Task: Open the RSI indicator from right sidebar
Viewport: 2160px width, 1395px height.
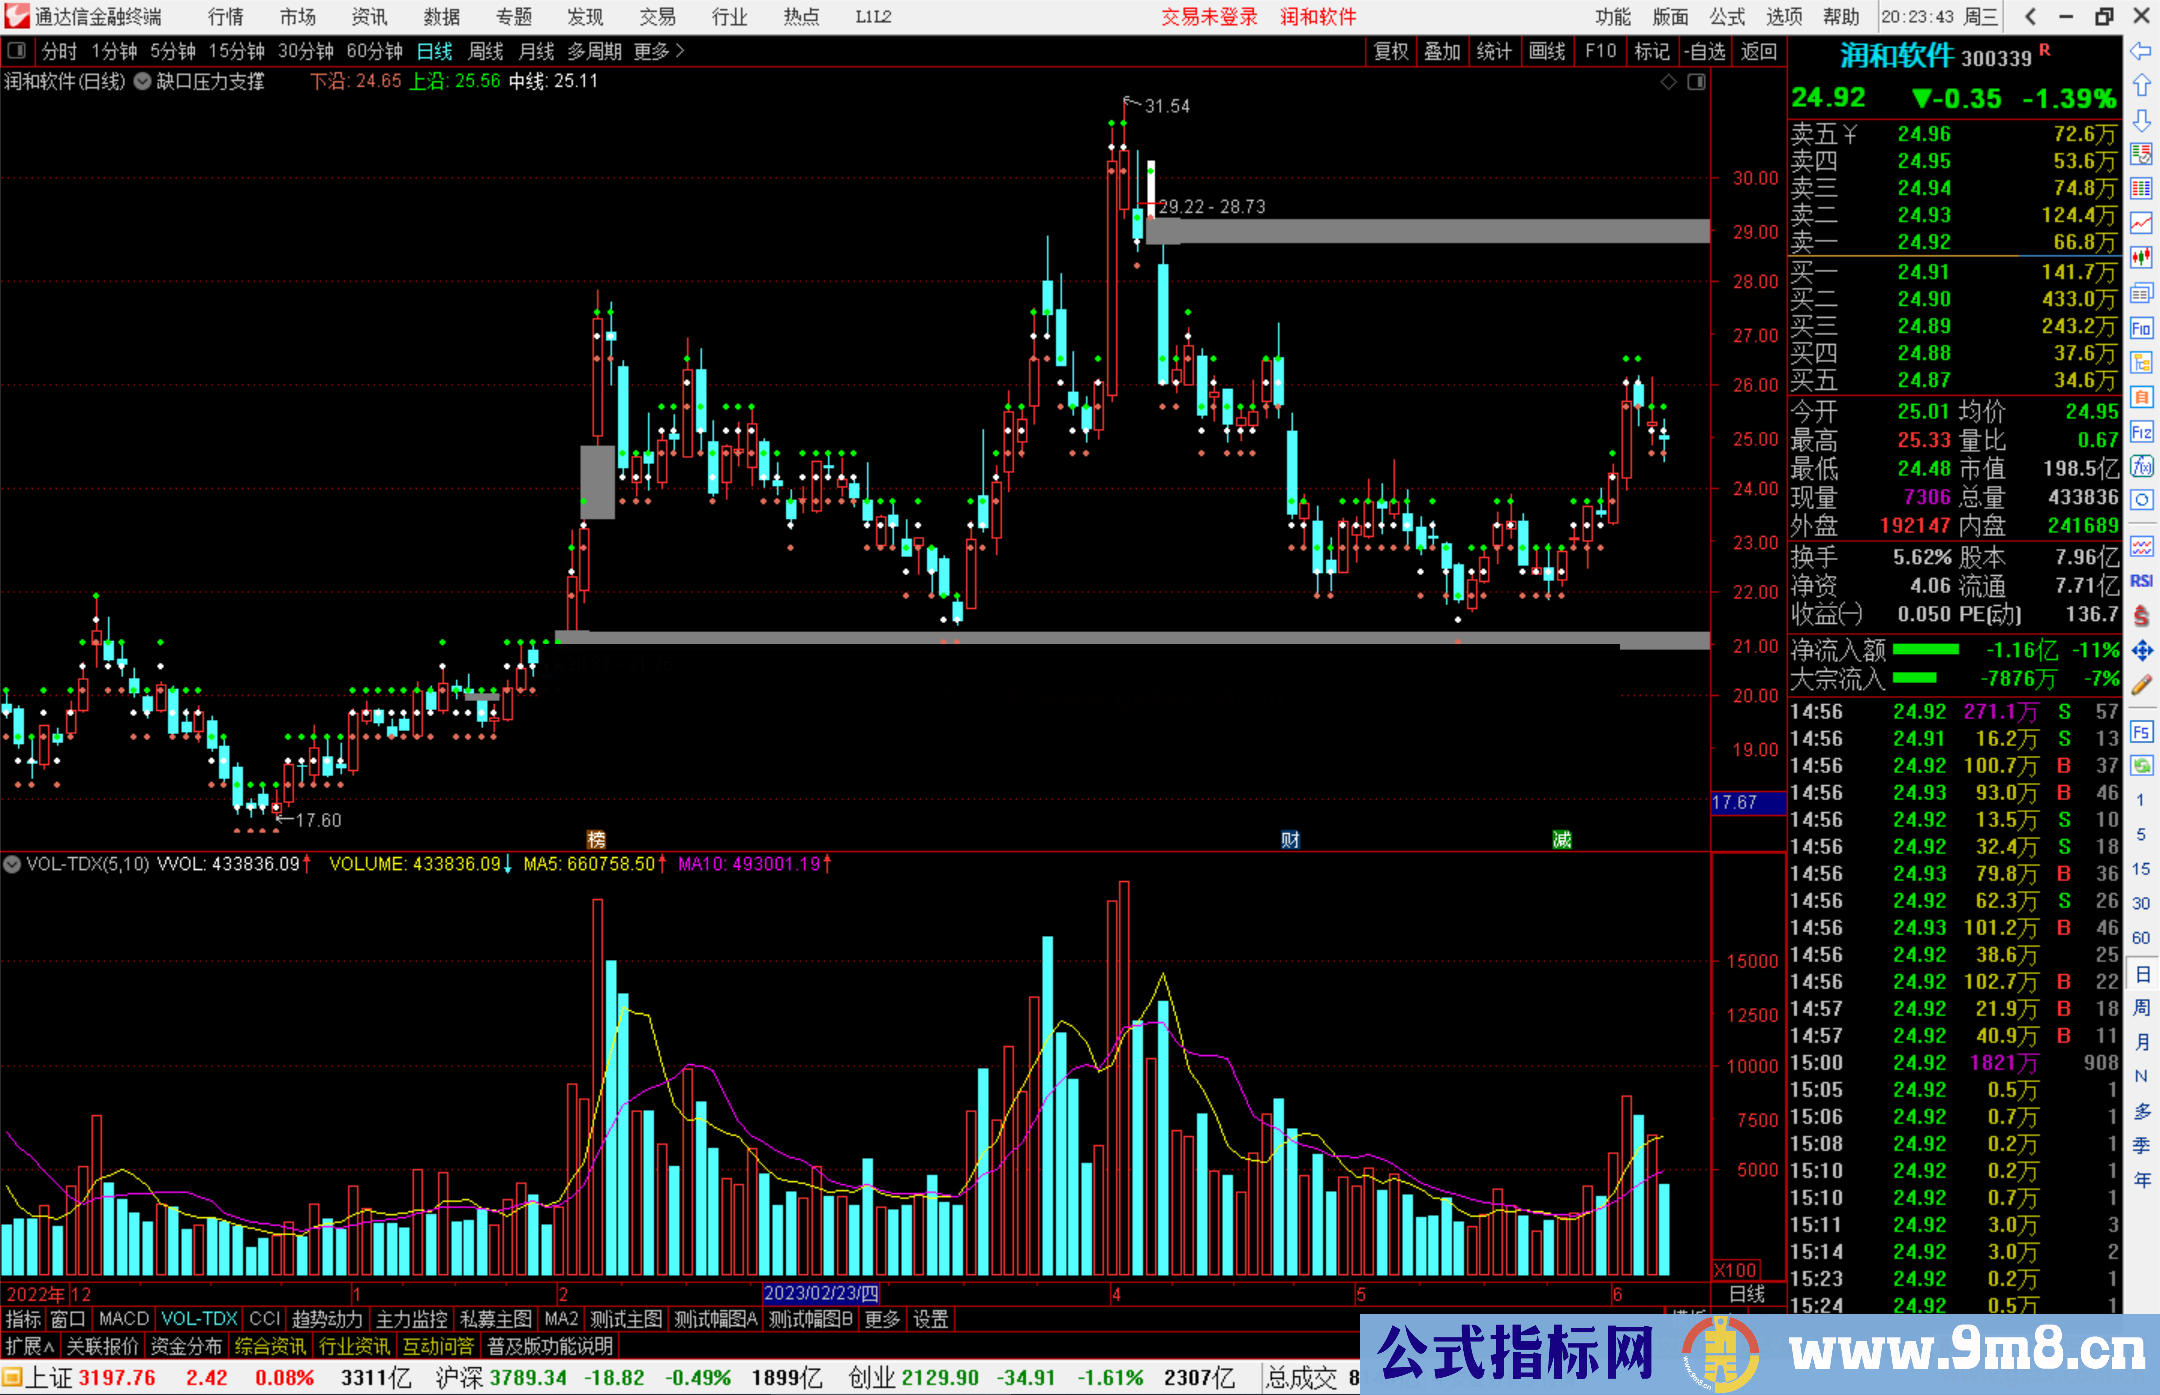Action: [2141, 581]
